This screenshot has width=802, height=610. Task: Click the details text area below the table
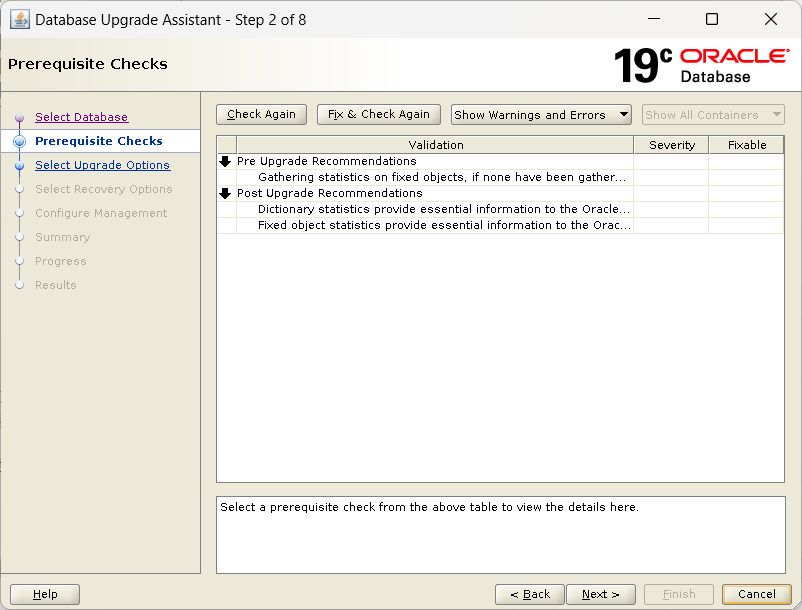click(x=501, y=535)
